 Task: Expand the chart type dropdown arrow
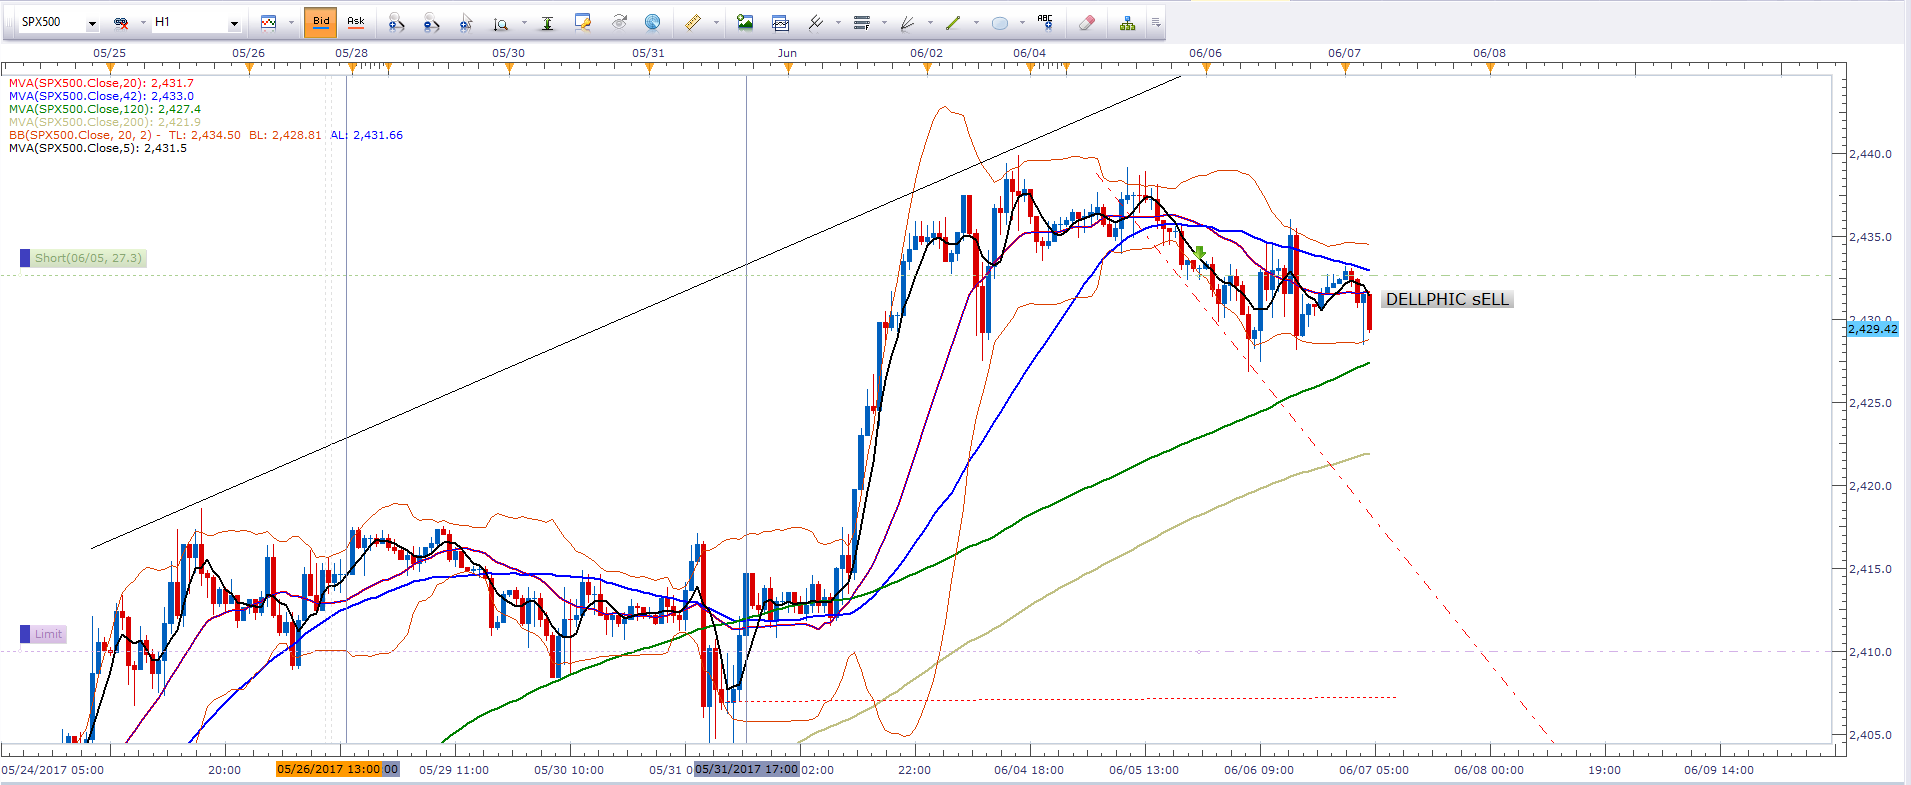click(291, 22)
